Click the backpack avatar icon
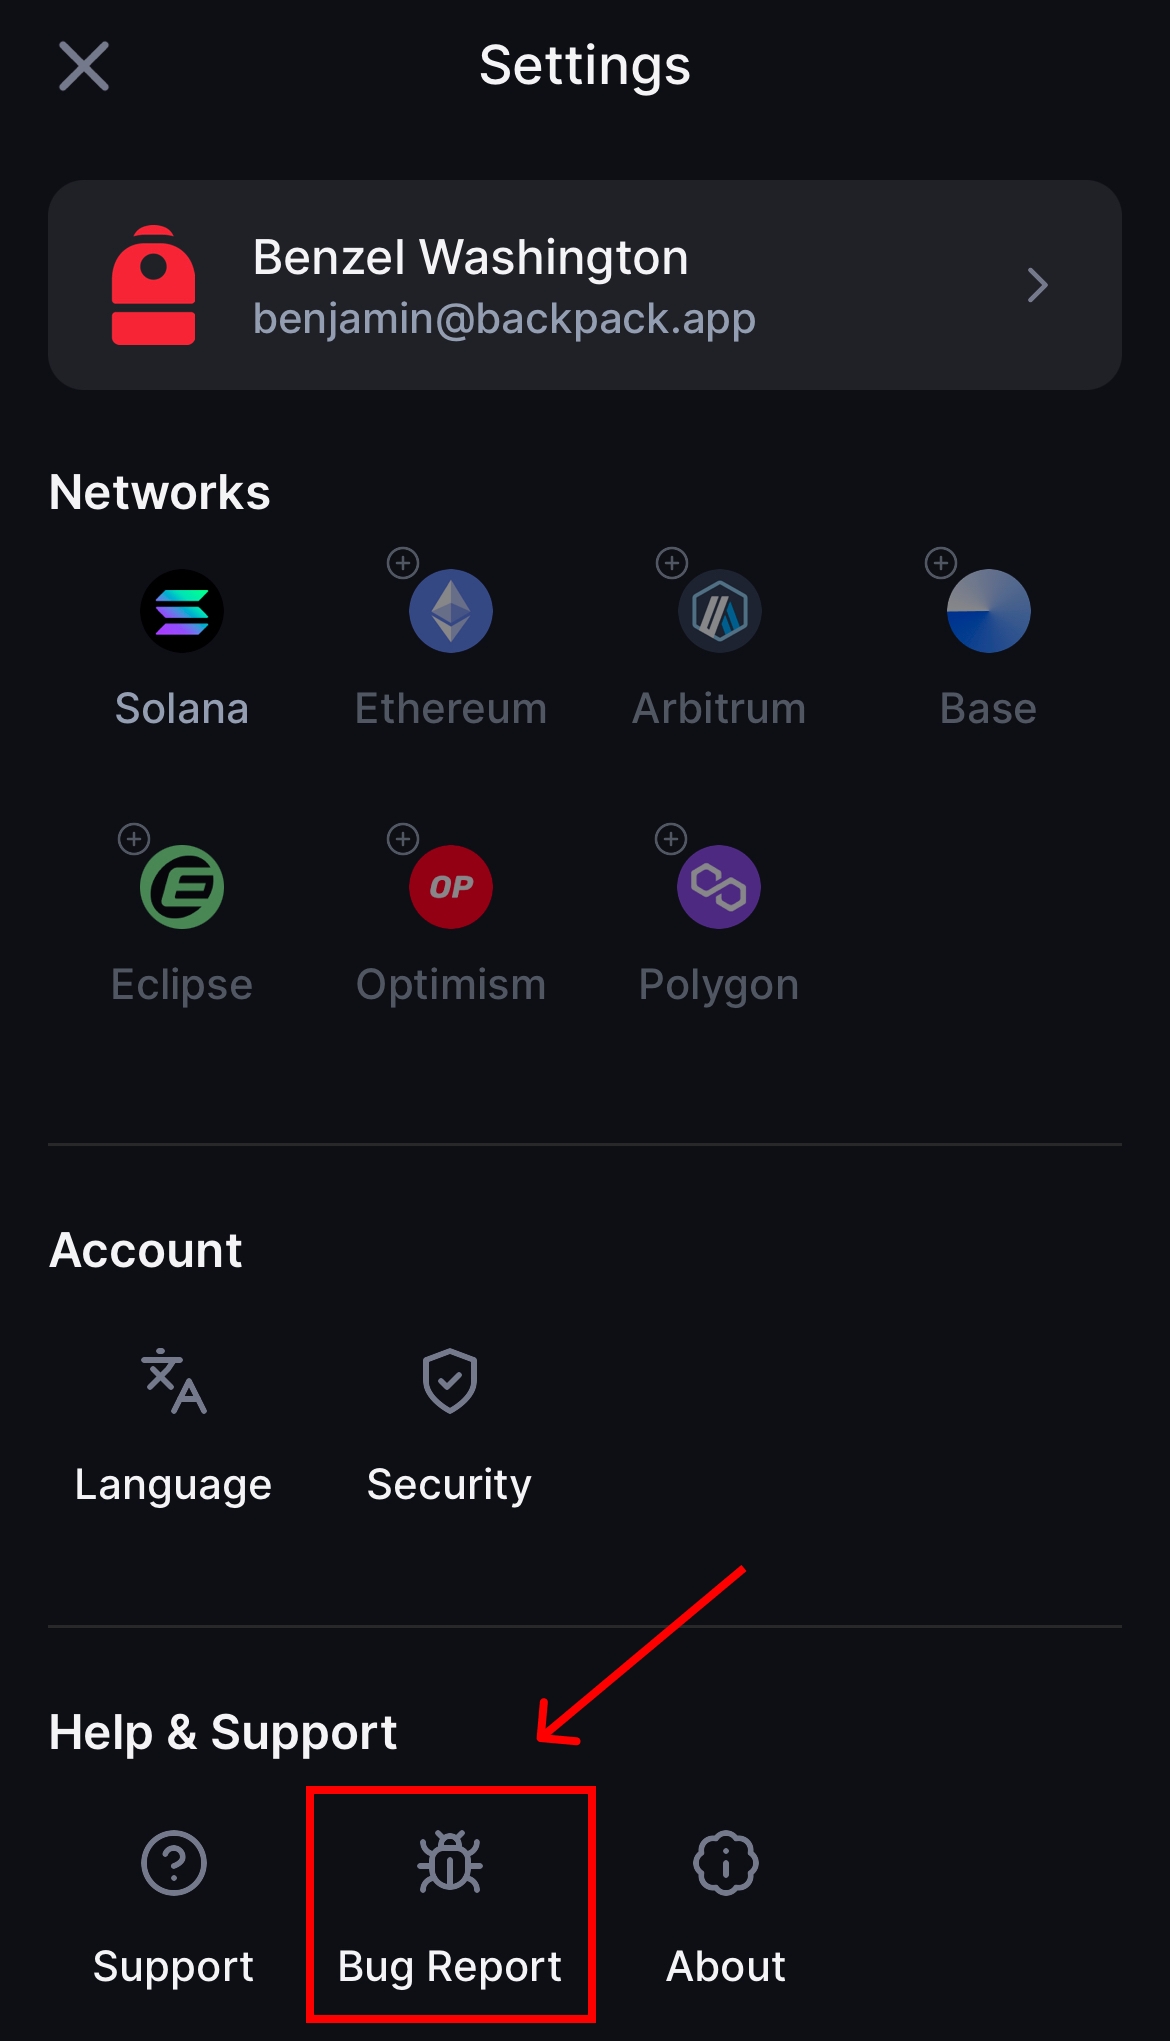1170x2041 pixels. coord(153,285)
